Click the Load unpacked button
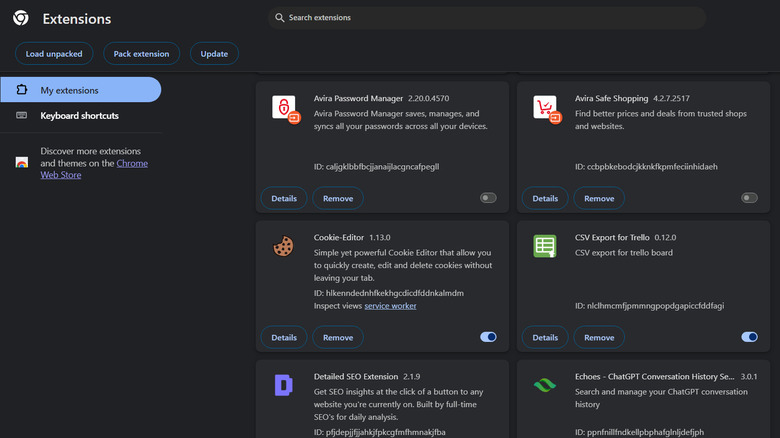780x438 pixels. 54,53
